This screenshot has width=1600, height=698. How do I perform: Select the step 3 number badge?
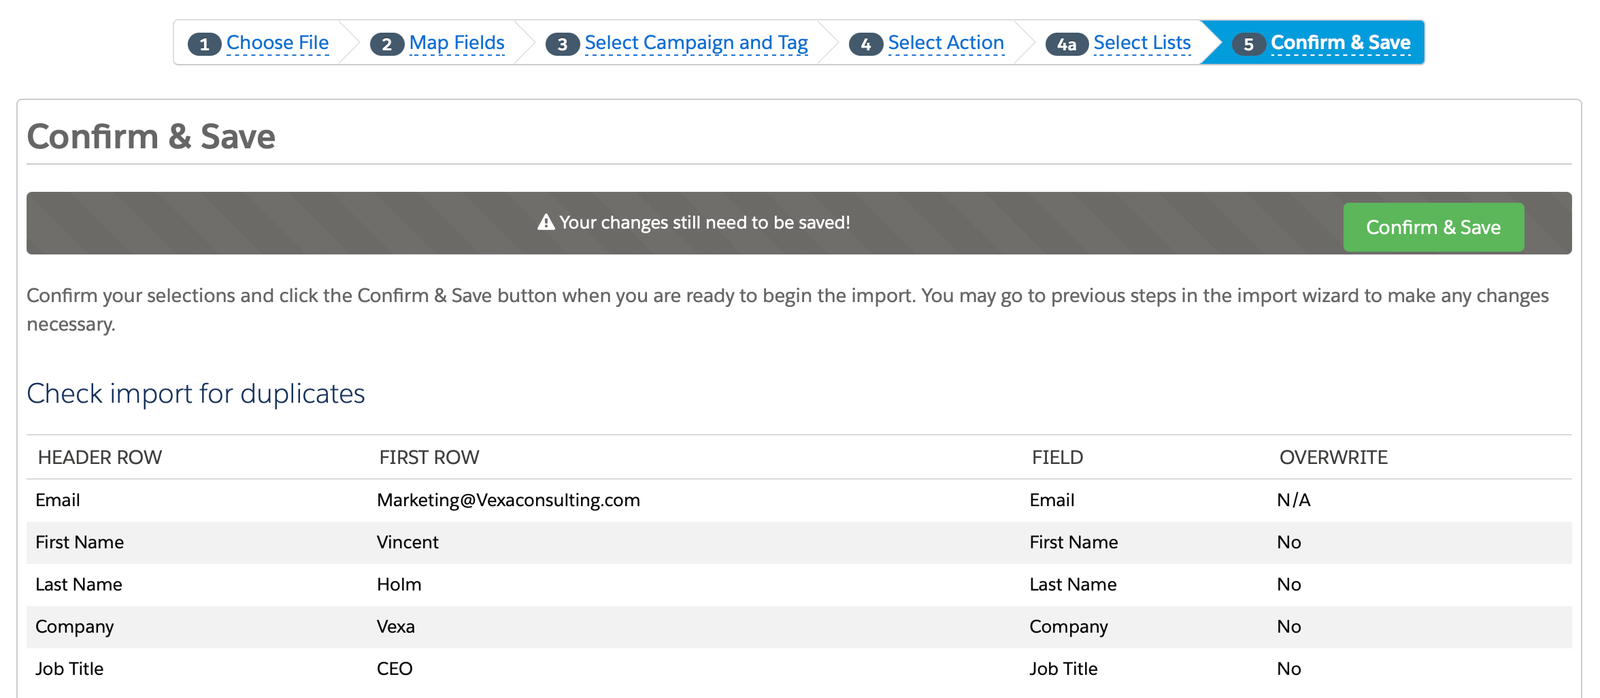coord(562,44)
